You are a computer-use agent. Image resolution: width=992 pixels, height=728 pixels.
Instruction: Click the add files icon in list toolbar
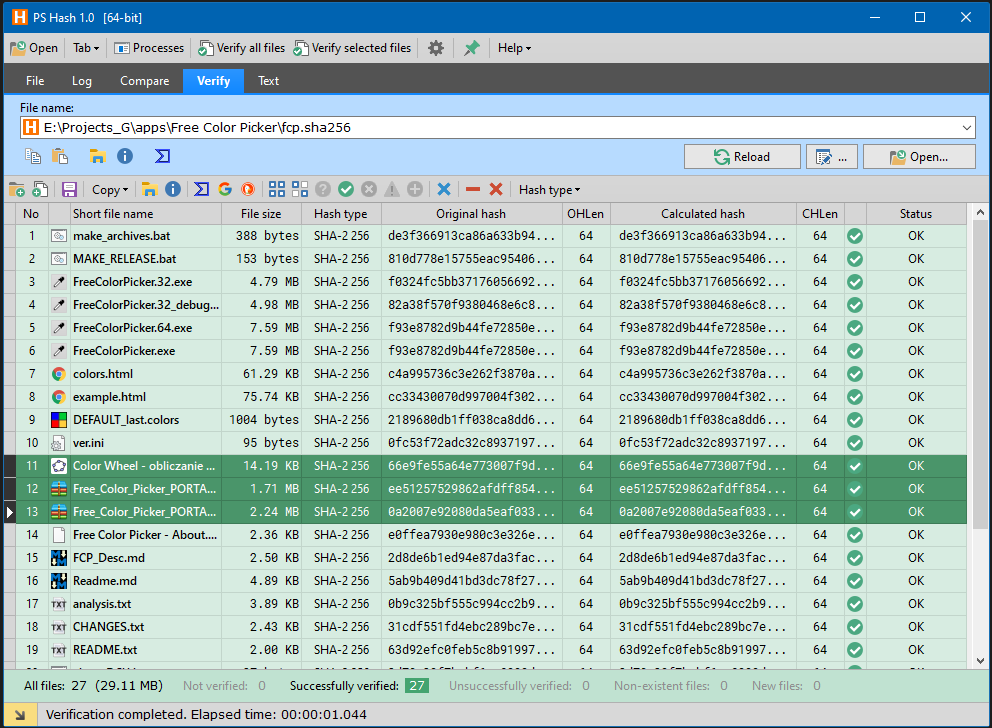(x=40, y=189)
